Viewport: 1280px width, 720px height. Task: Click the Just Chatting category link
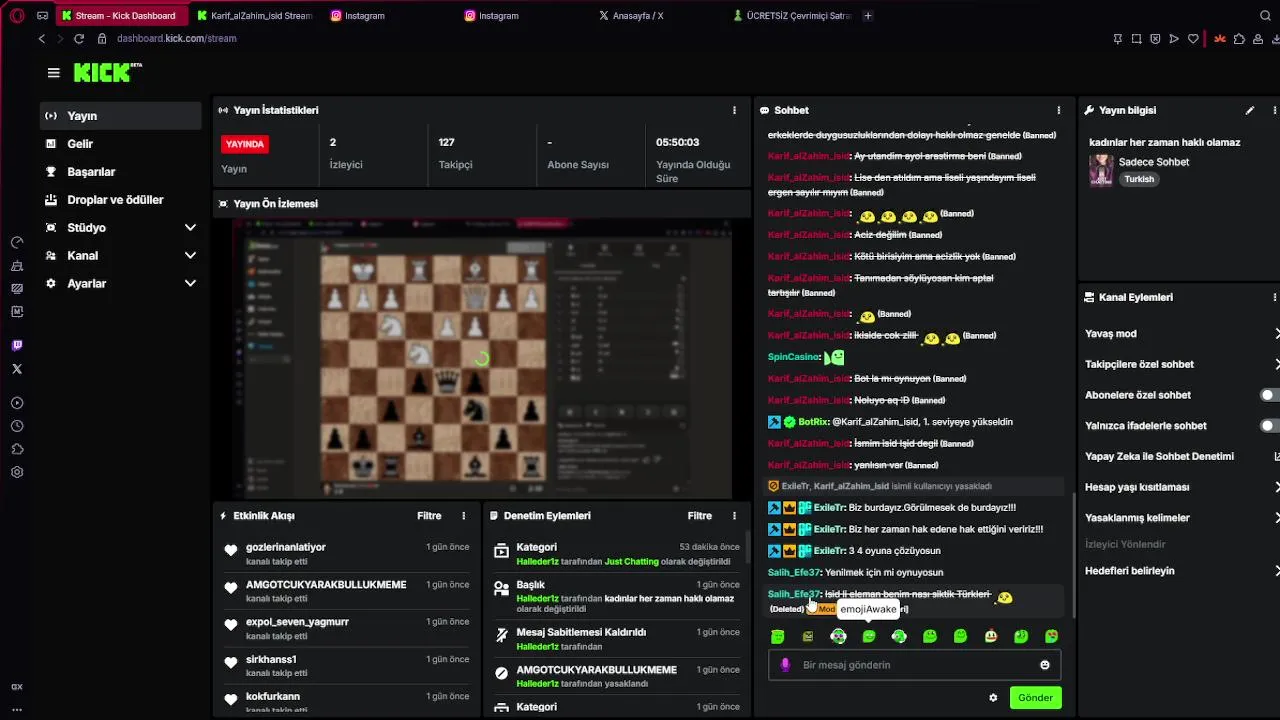[631, 562]
